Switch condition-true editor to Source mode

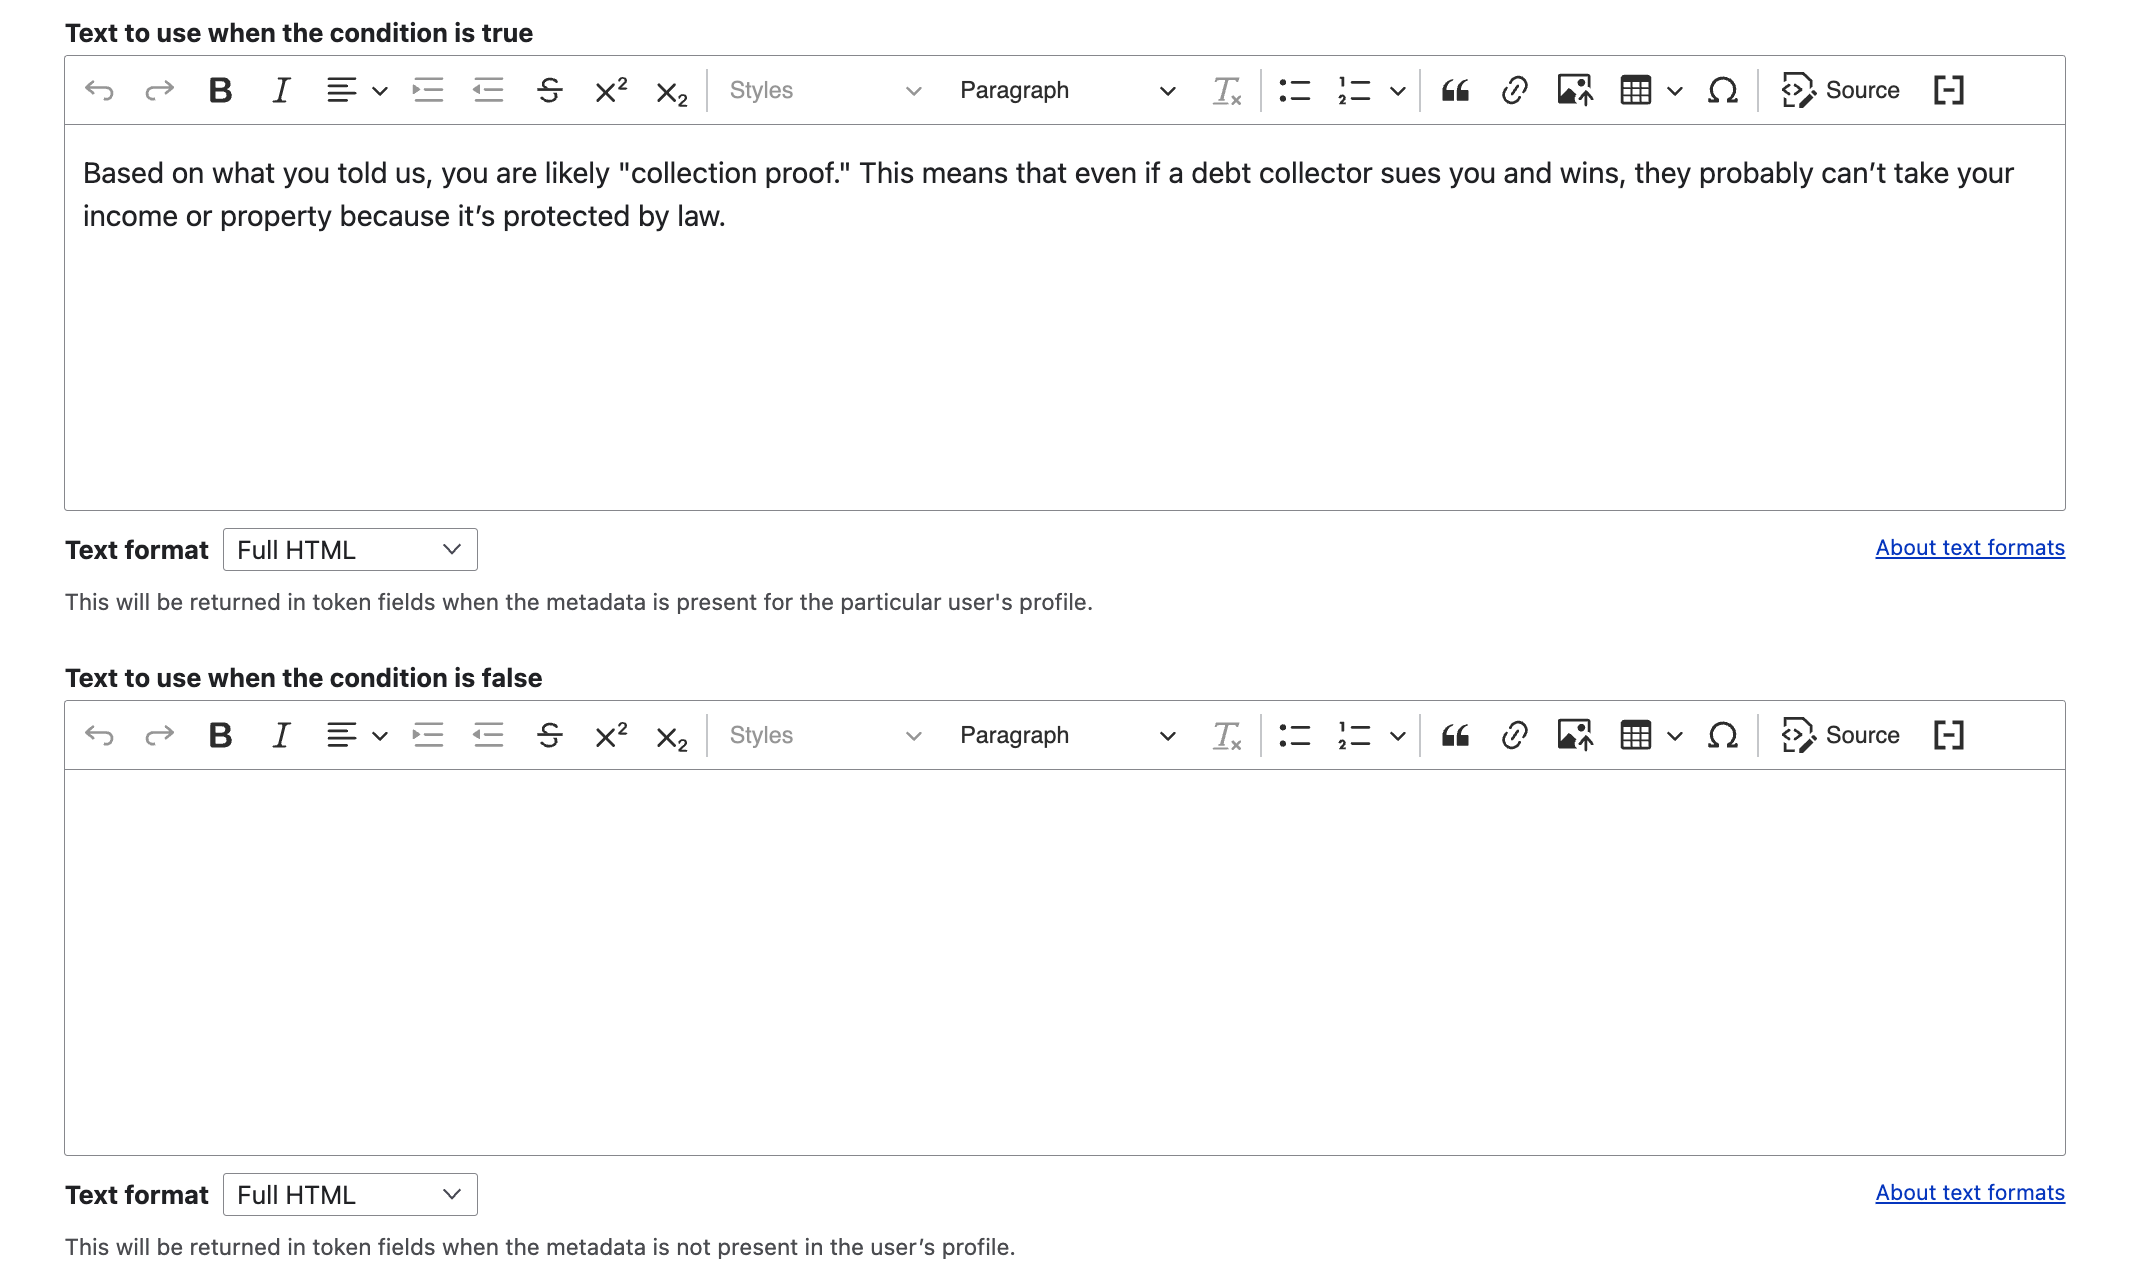pyautogui.click(x=1840, y=91)
